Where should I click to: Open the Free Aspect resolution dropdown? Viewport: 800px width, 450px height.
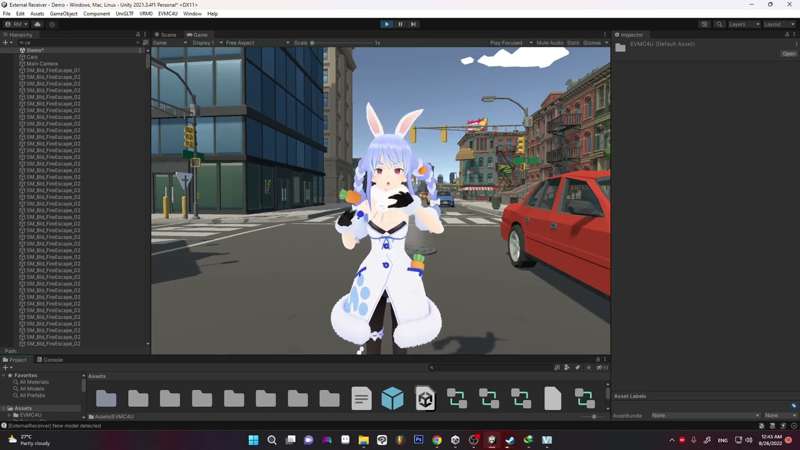coord(250,43)
